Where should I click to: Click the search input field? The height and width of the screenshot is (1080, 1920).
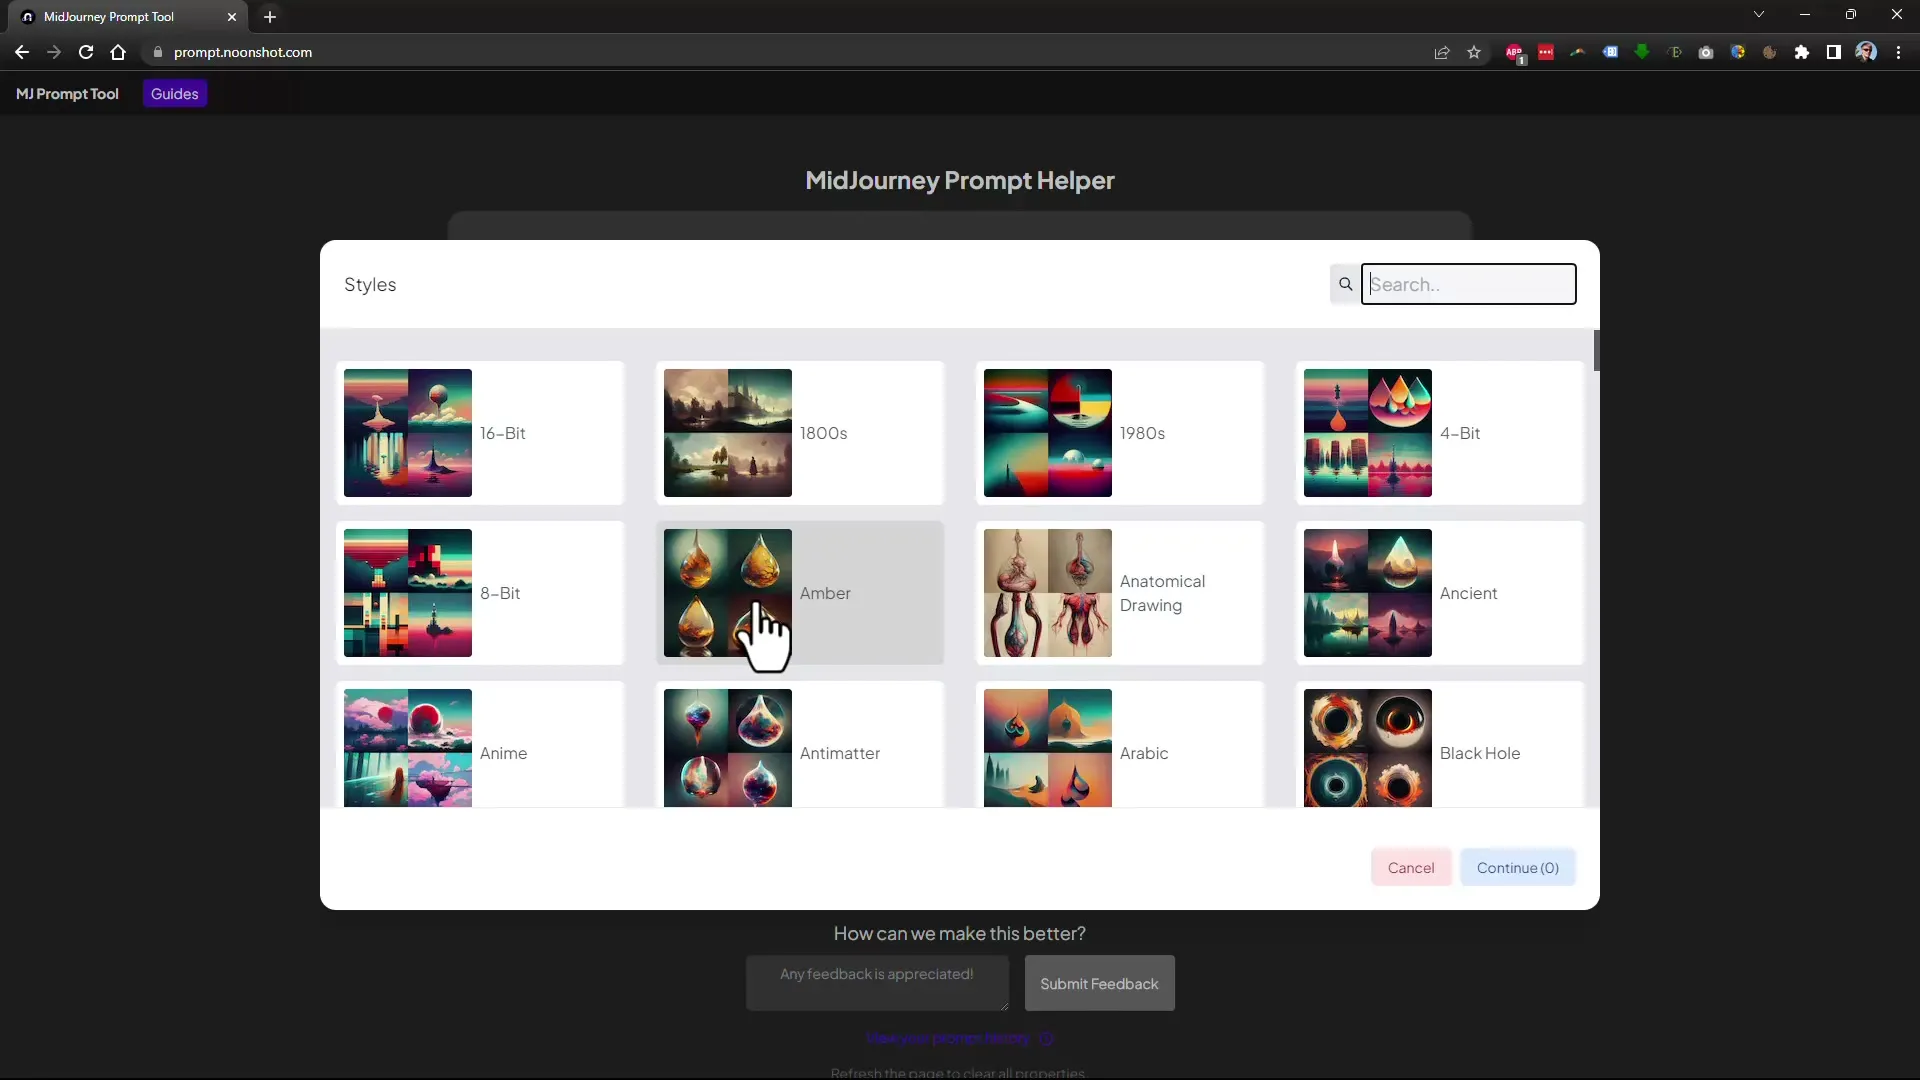click(1468, 284)
